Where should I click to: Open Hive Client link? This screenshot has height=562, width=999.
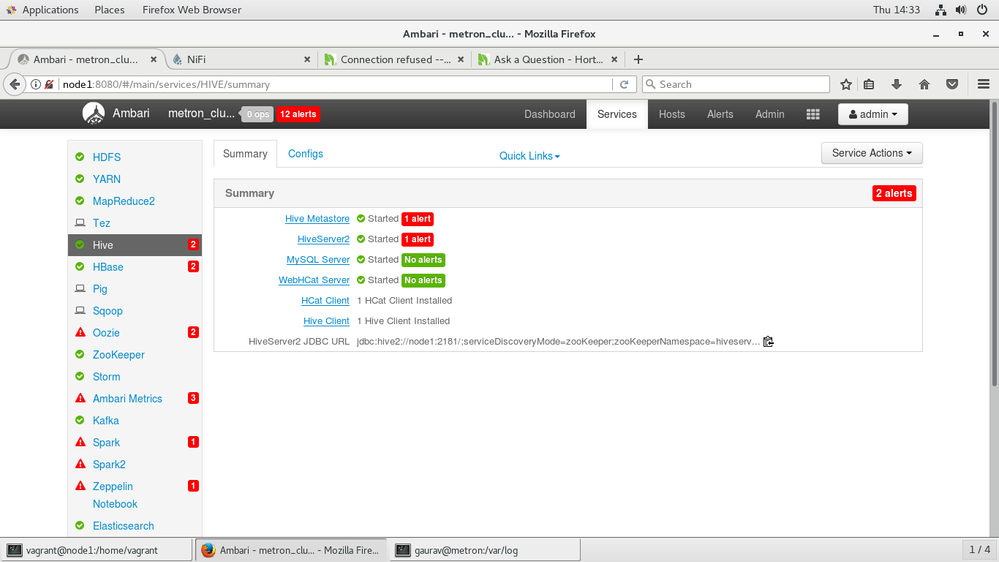click(x=326, y=321)
